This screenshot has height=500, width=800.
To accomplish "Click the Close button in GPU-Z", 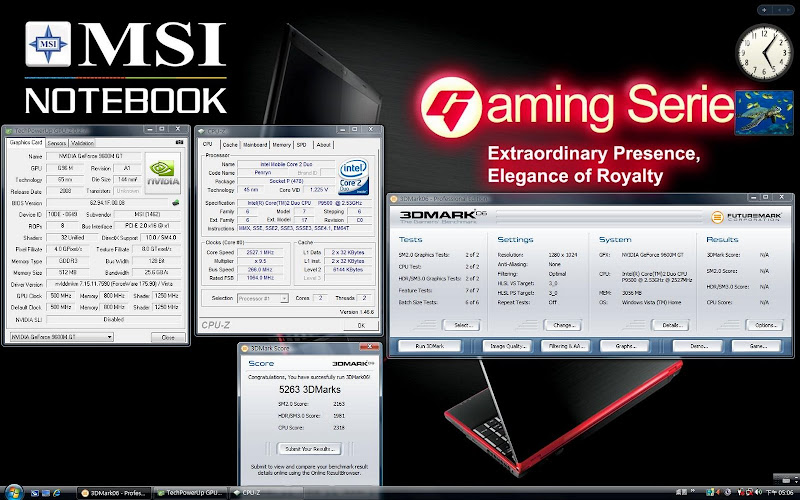I will (x=168, y=337).
